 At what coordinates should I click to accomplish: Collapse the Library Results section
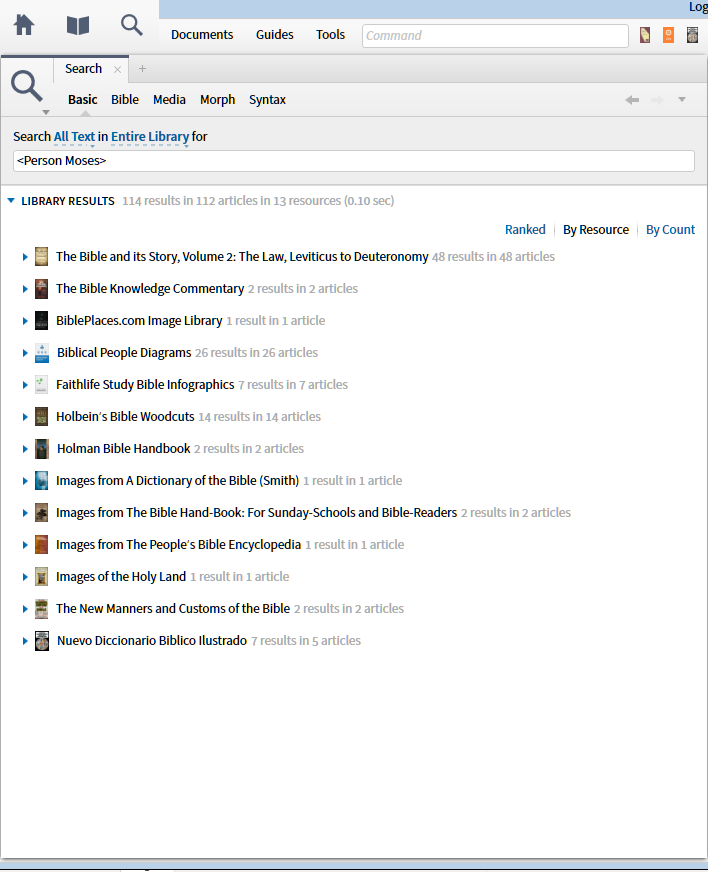[11, 201]
